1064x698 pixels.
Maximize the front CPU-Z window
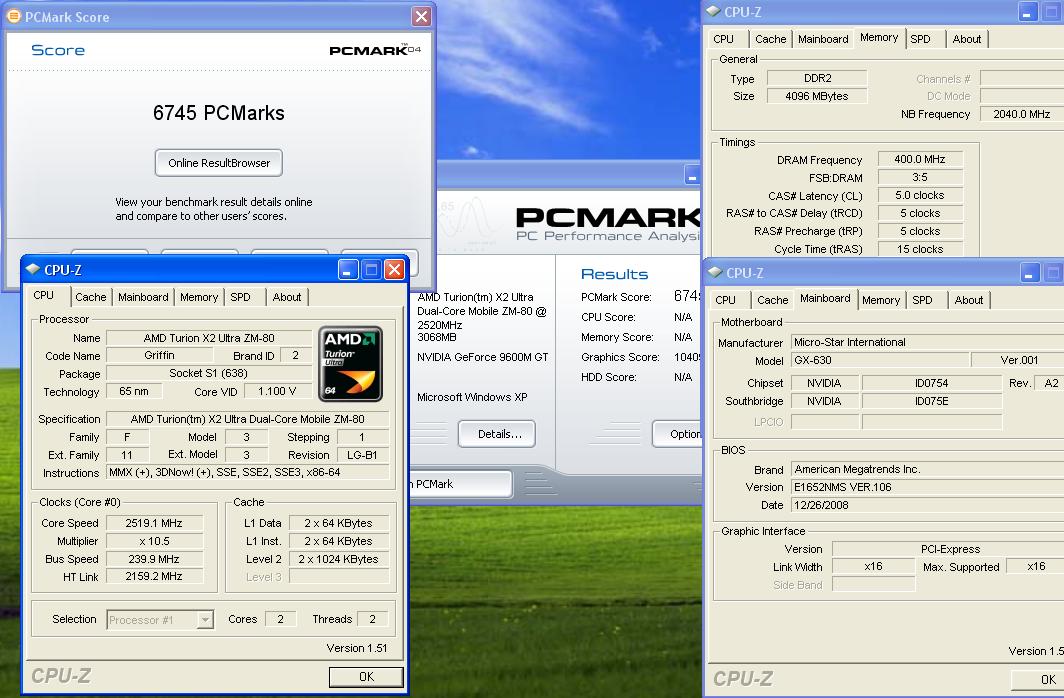coord(371,270)
